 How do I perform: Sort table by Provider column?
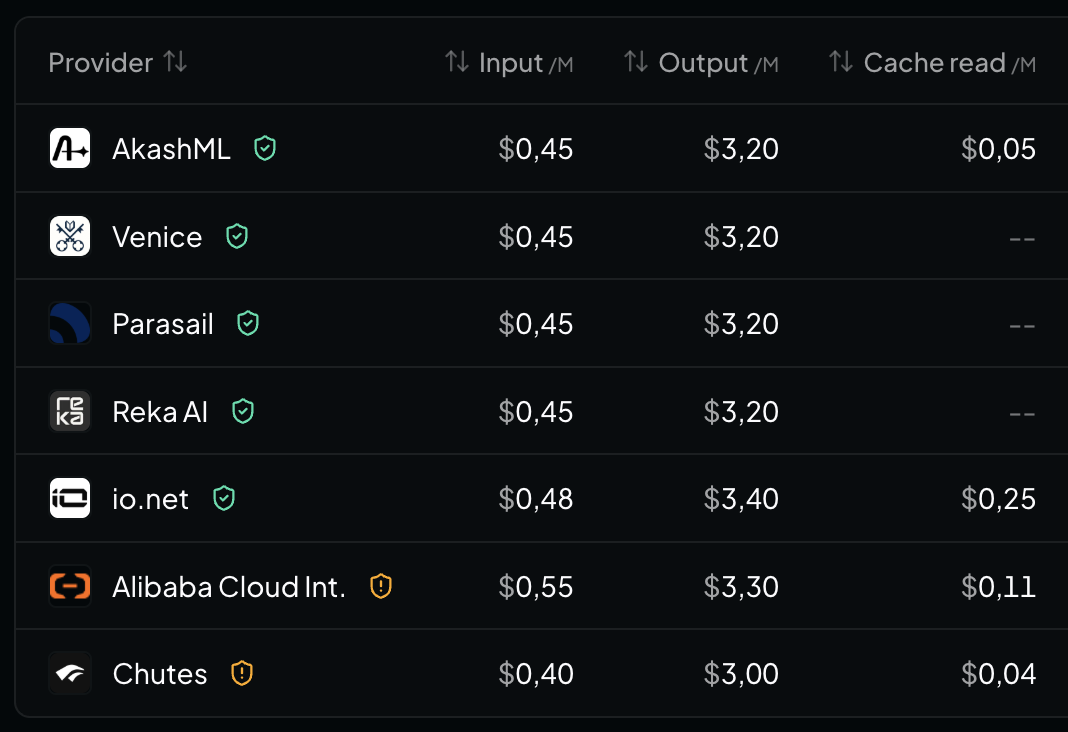(118, 63)
